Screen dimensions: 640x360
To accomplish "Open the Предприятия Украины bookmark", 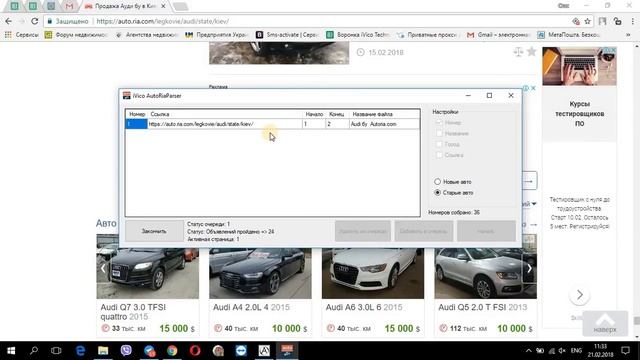I will pos(217,35).
